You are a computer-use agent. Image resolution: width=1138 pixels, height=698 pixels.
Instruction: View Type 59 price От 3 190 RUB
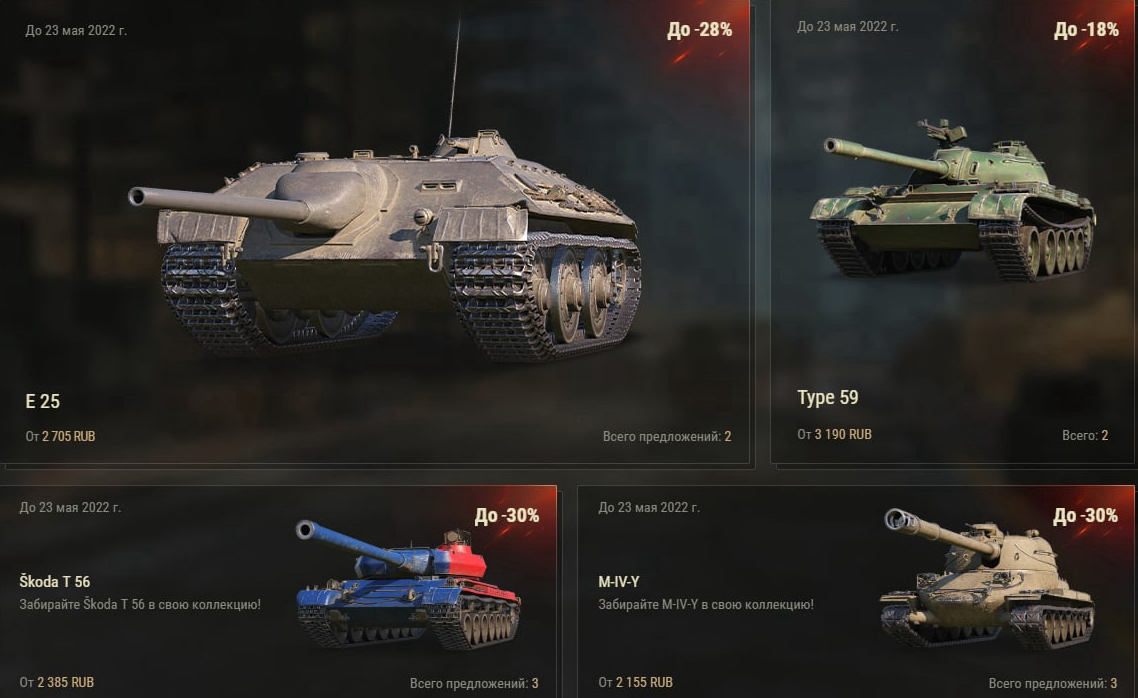834,435
